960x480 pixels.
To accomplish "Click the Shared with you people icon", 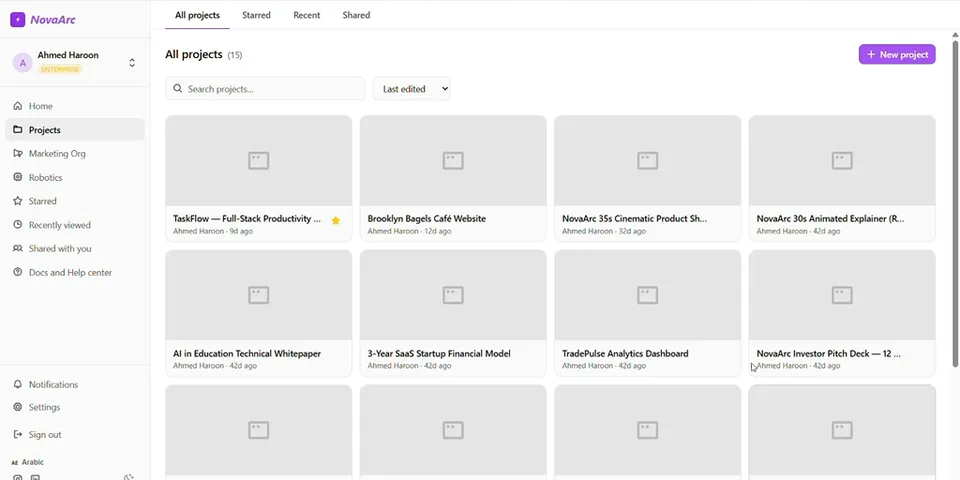I will click(18, 249).
